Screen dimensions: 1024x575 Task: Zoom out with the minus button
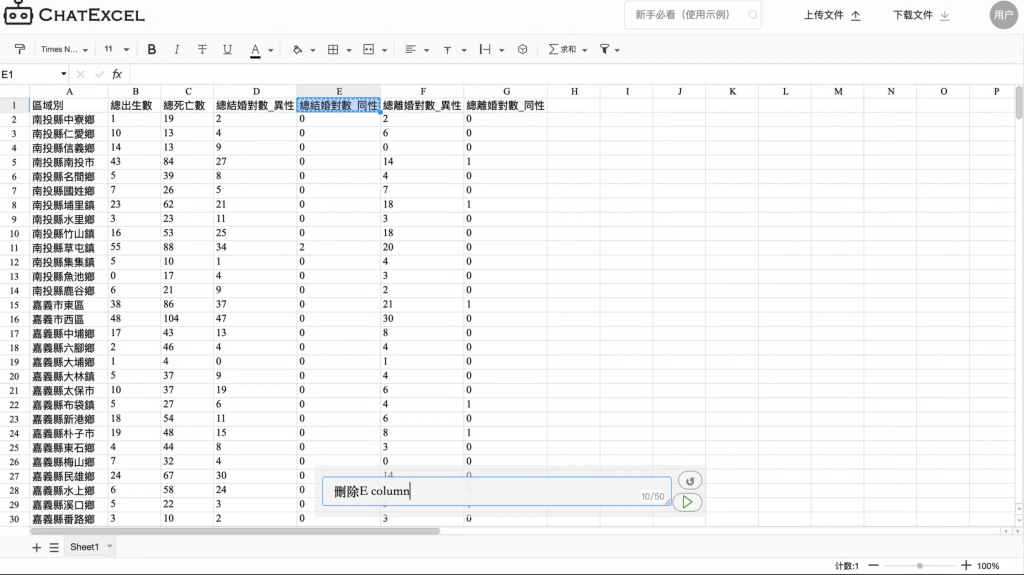873,565
